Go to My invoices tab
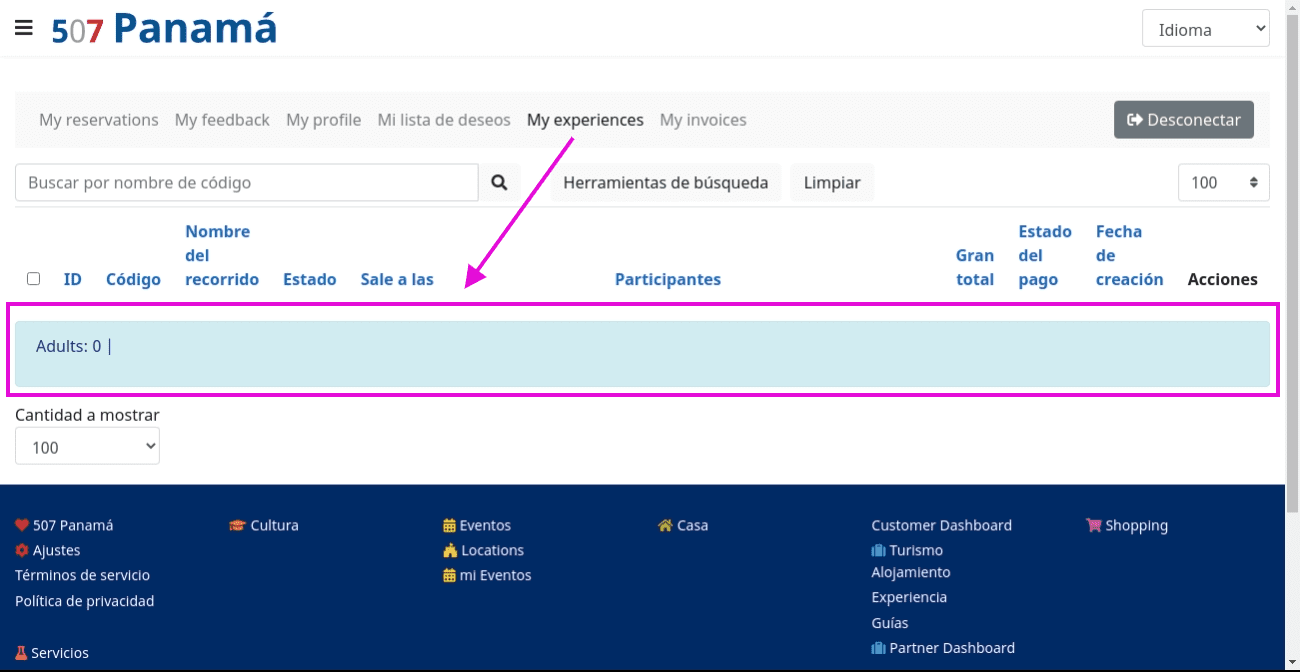 point(703,120)
